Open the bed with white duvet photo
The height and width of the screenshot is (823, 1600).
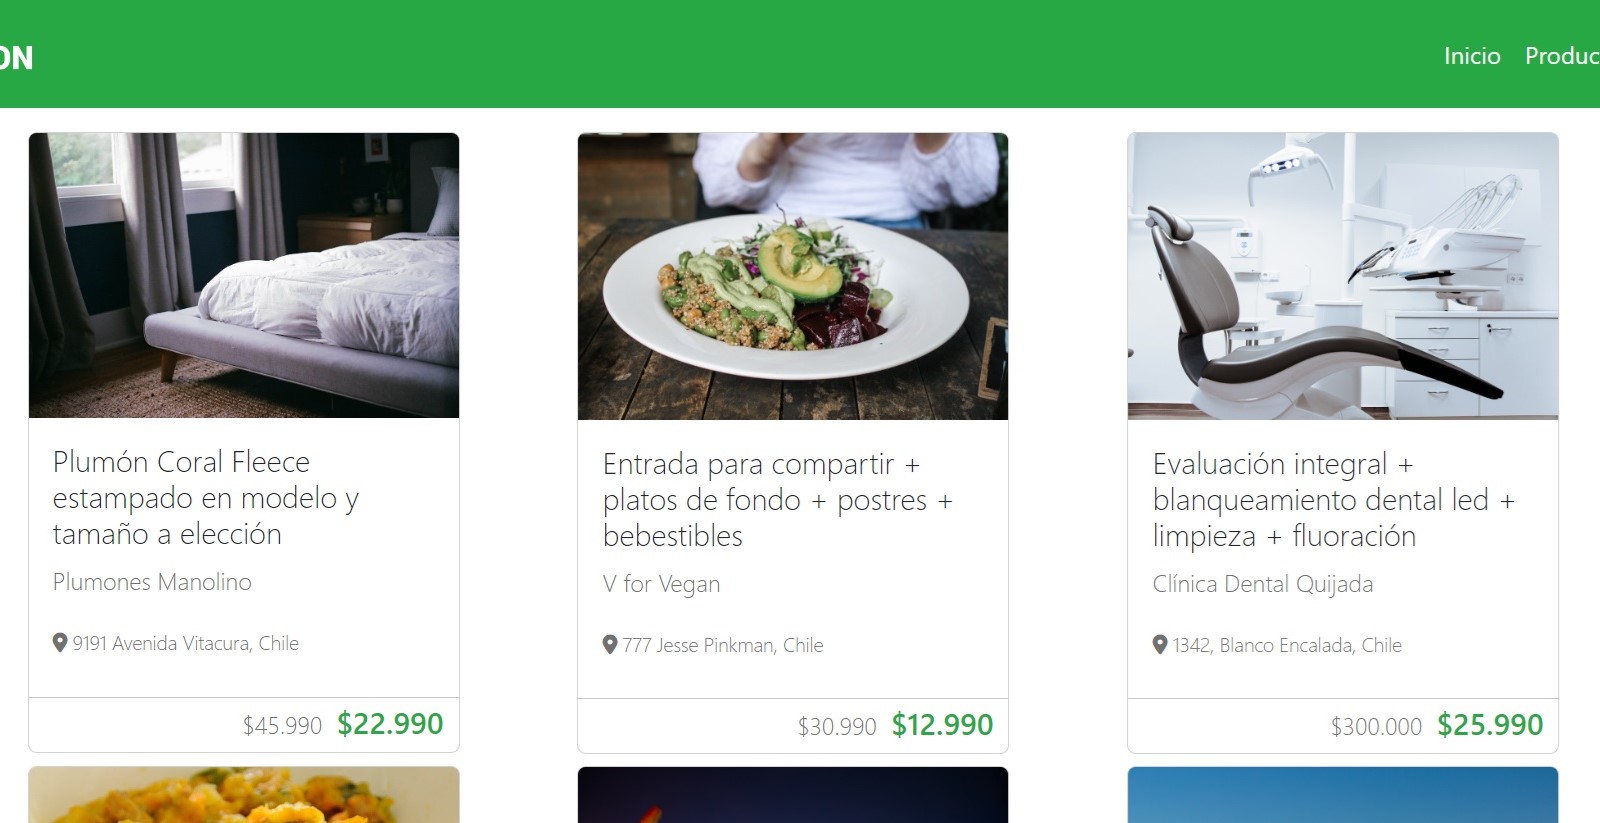tap(244, 275)
